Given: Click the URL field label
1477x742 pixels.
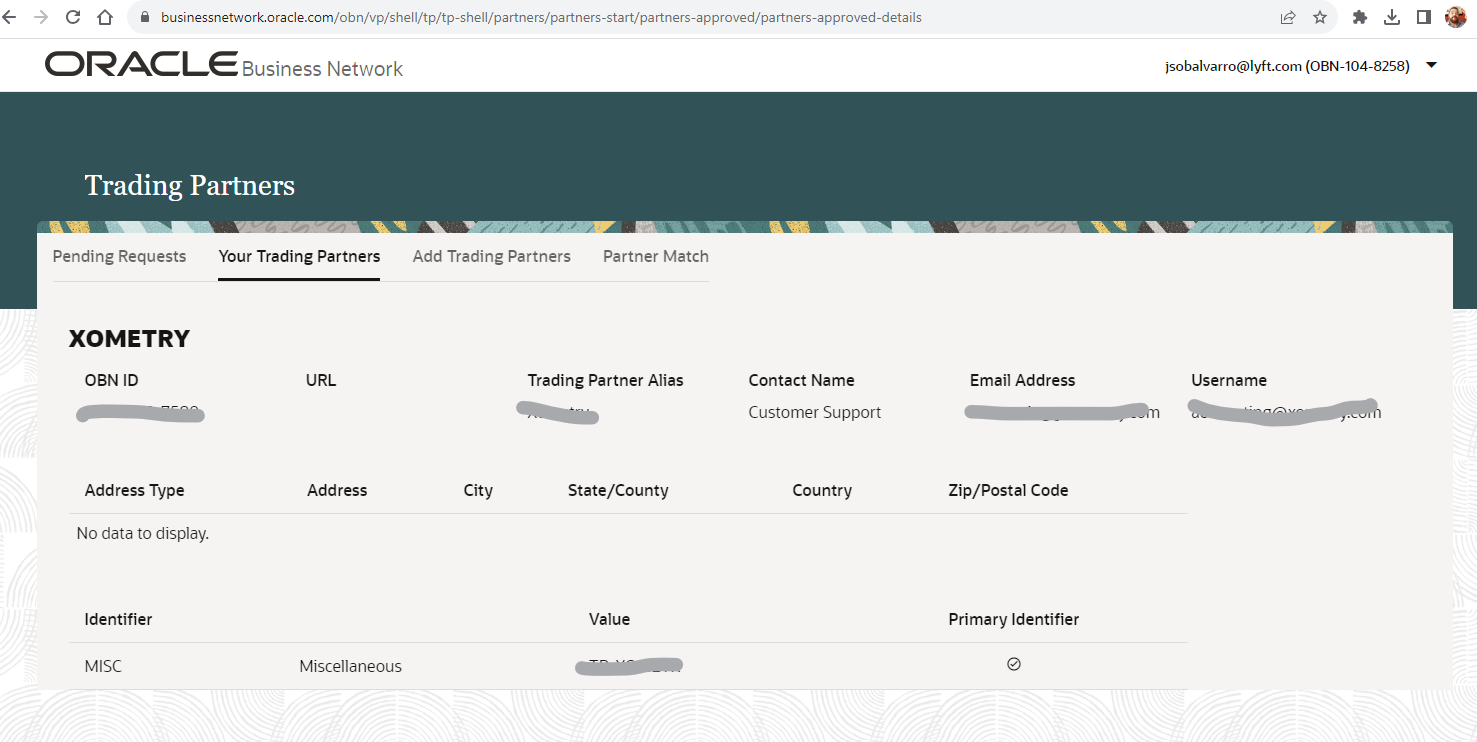Looking at the screenshot, I should coord(321,380).
